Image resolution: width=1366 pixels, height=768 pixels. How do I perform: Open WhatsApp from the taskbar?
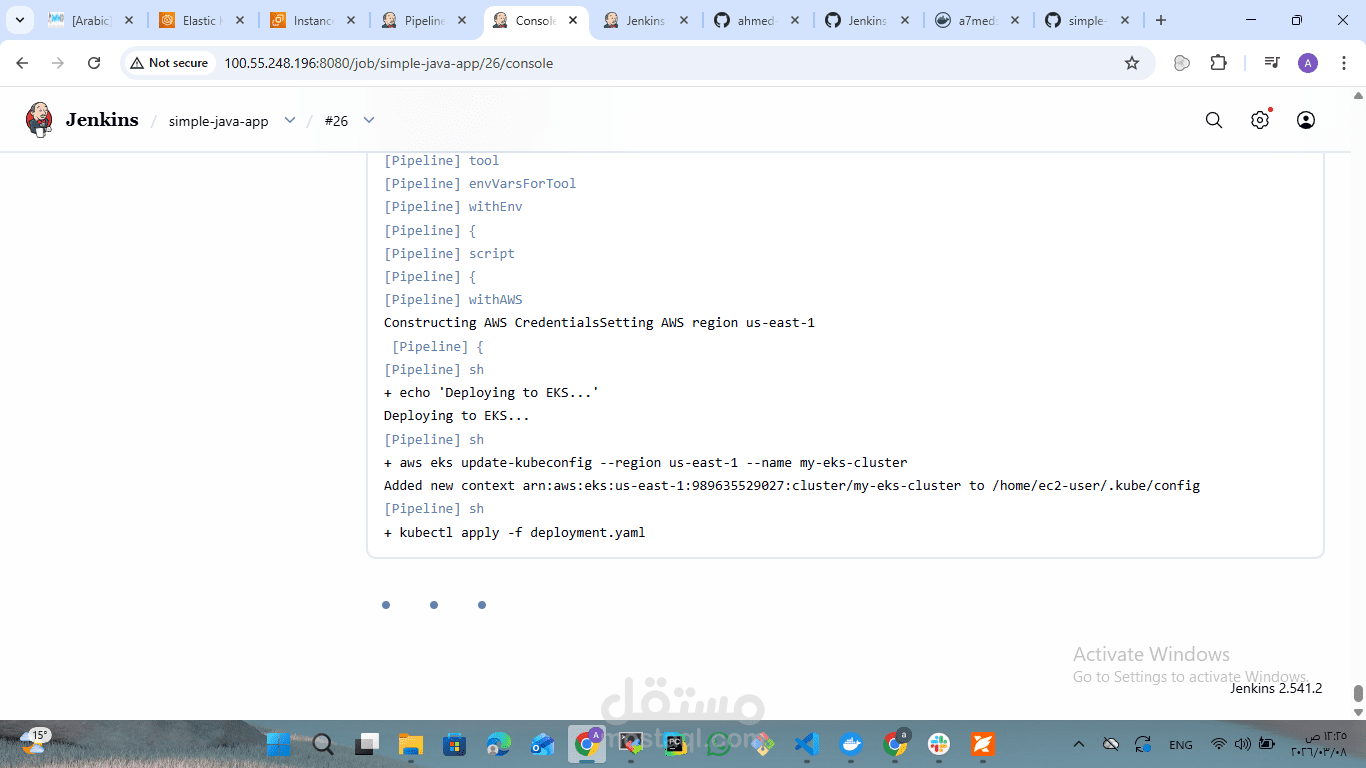coord(719,744)
